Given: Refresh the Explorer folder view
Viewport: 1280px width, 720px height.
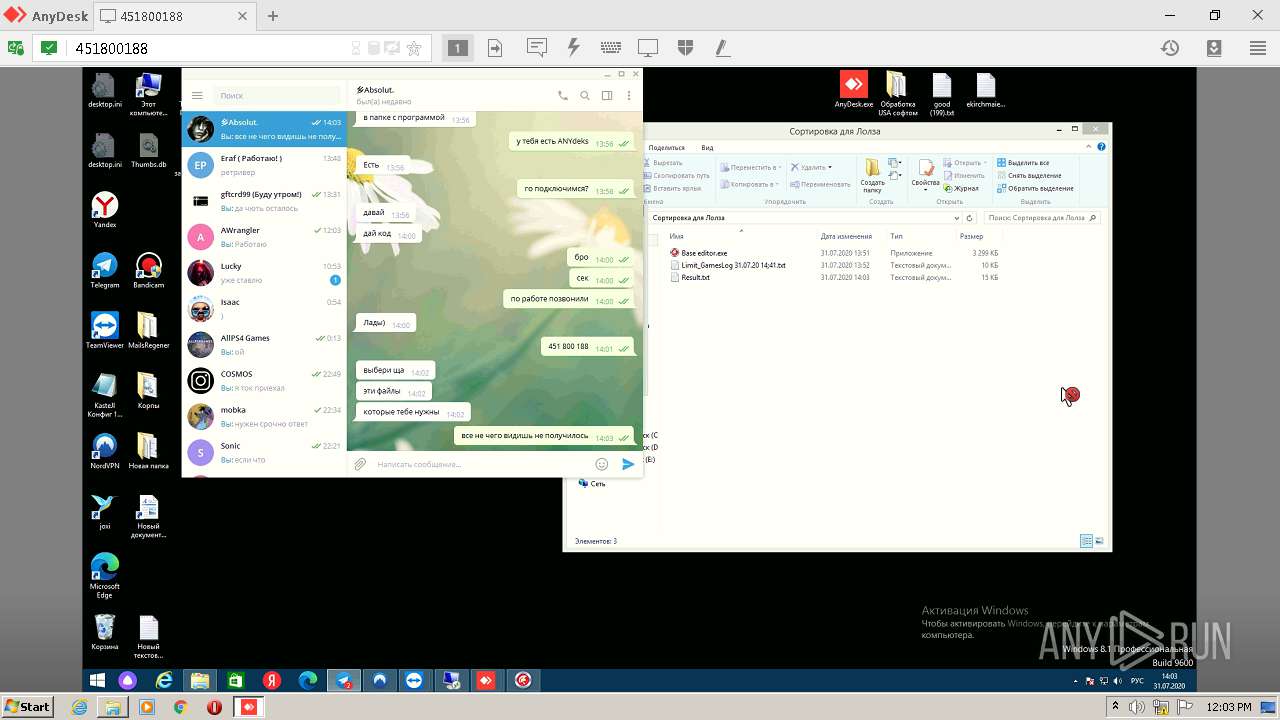Looking at the screenshot, I should (x=969, y=217).
